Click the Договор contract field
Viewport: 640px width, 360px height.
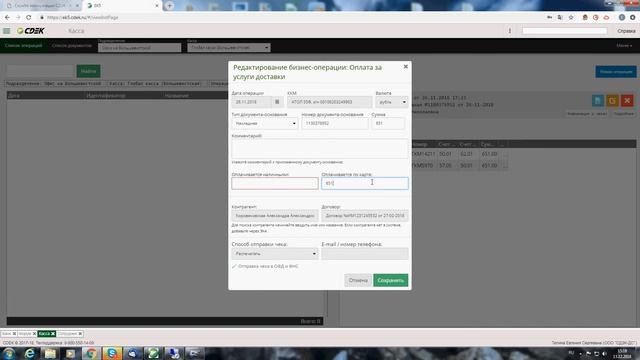point(364,216)
